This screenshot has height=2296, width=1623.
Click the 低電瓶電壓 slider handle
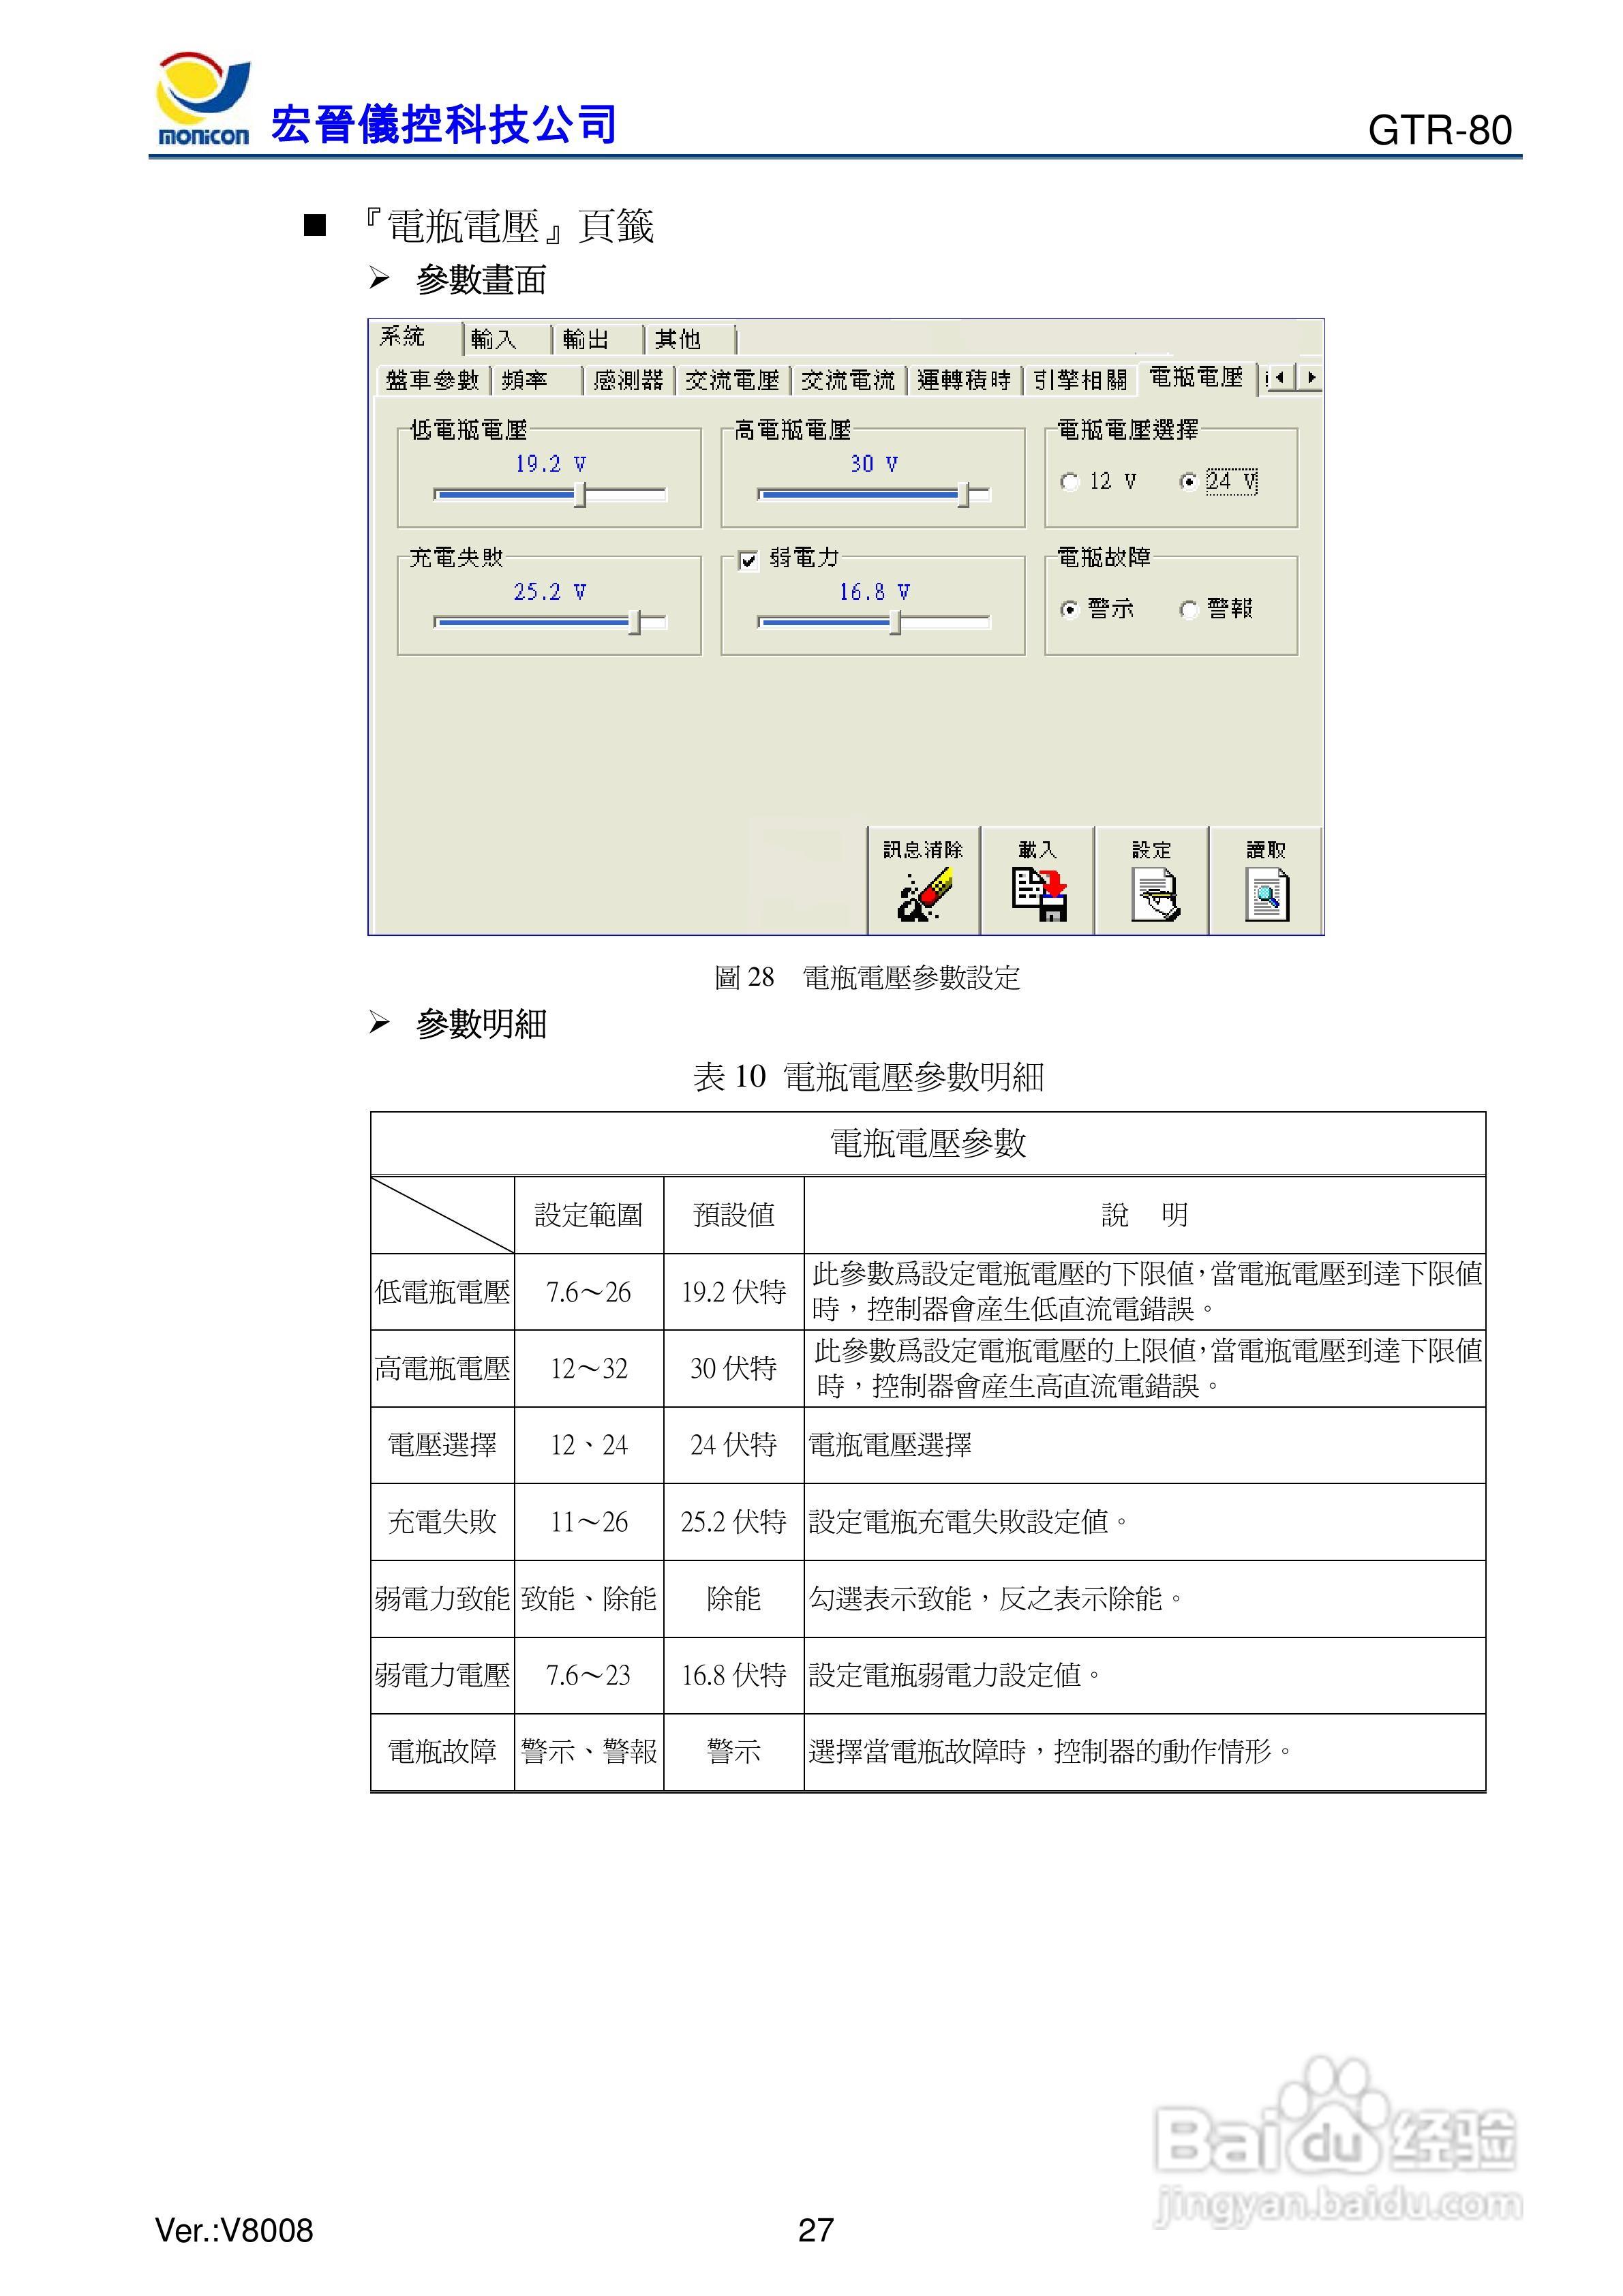[x=580, y=494]
